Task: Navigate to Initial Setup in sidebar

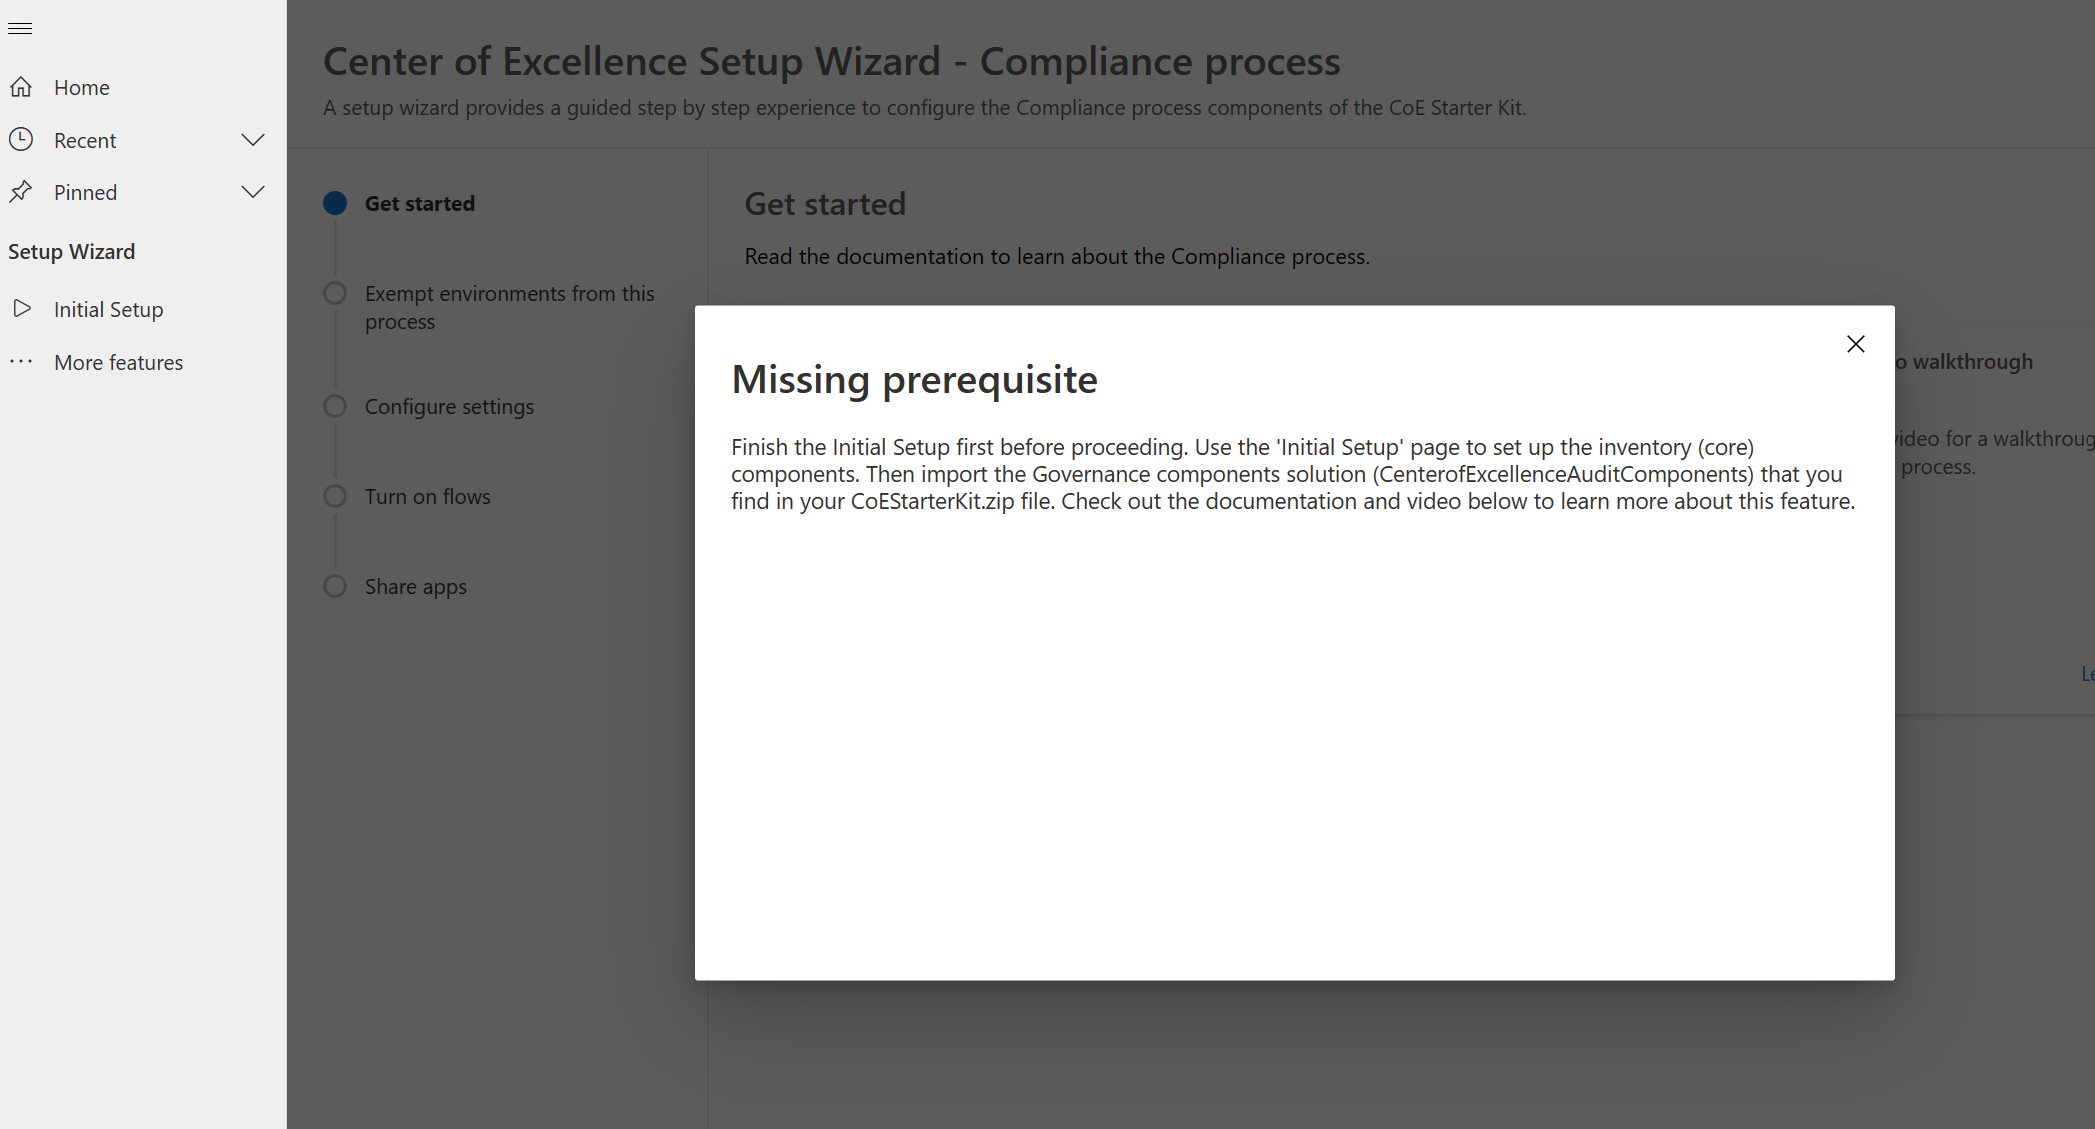Action: [x=107, y=309]
